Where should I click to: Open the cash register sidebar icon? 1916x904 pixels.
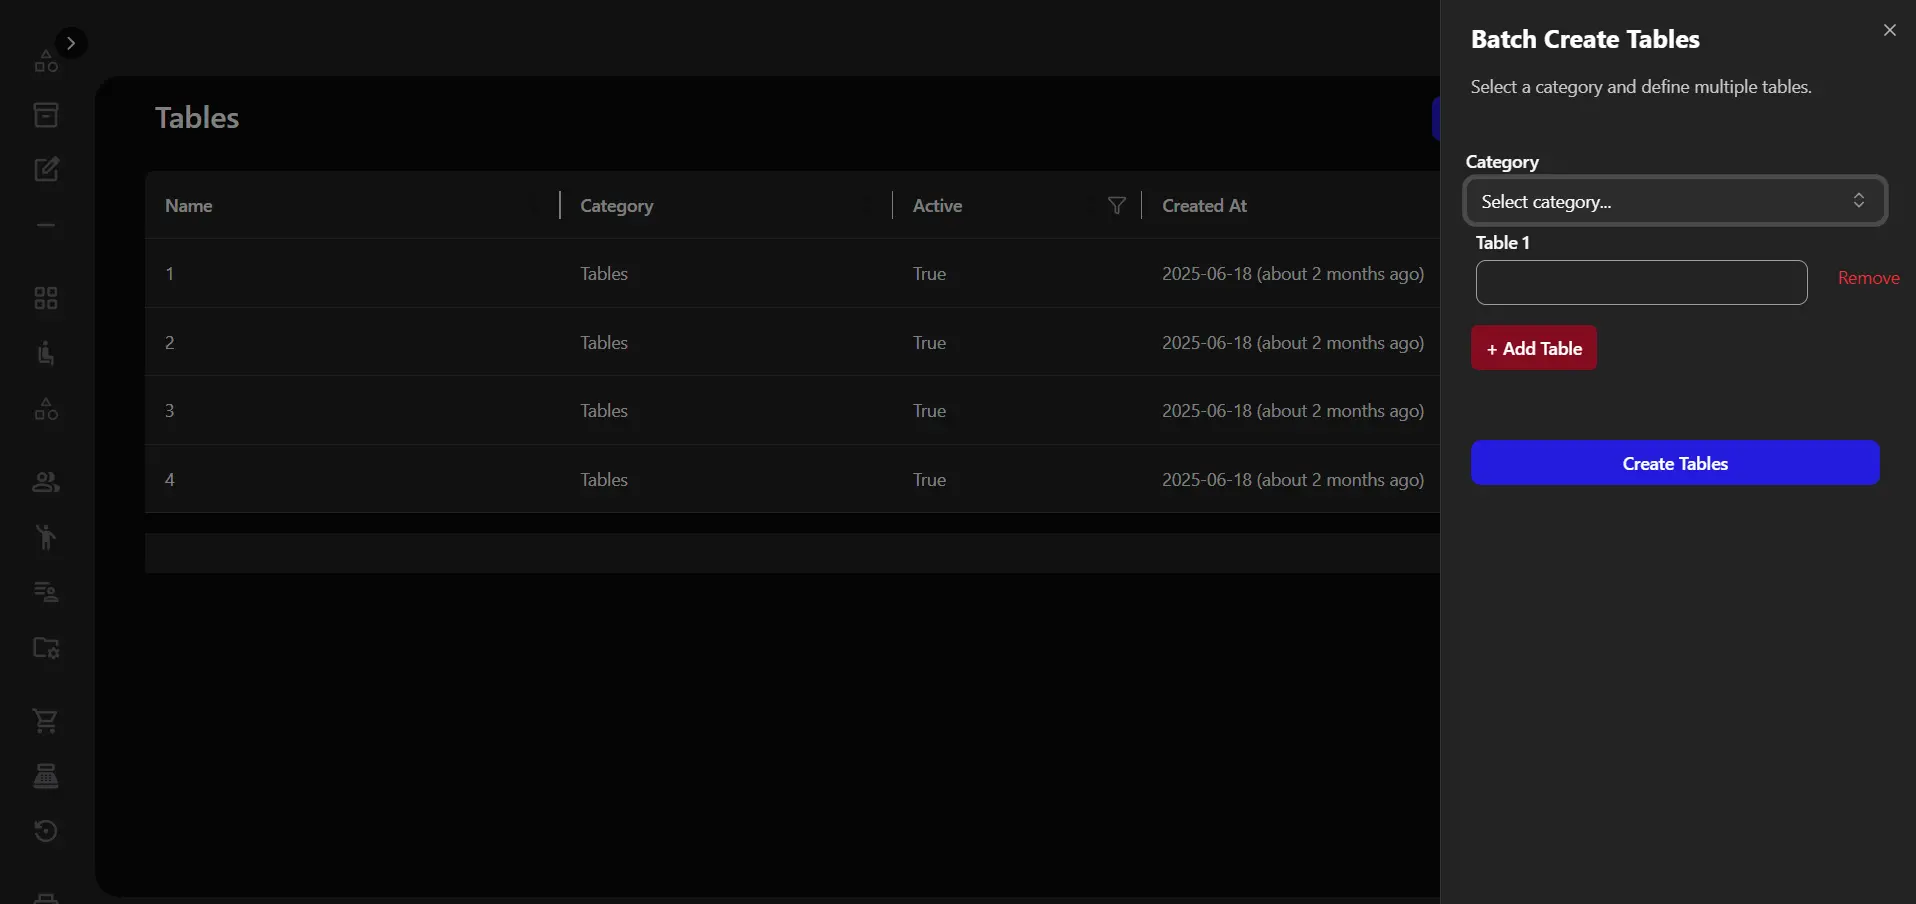[x=46, y=776]
